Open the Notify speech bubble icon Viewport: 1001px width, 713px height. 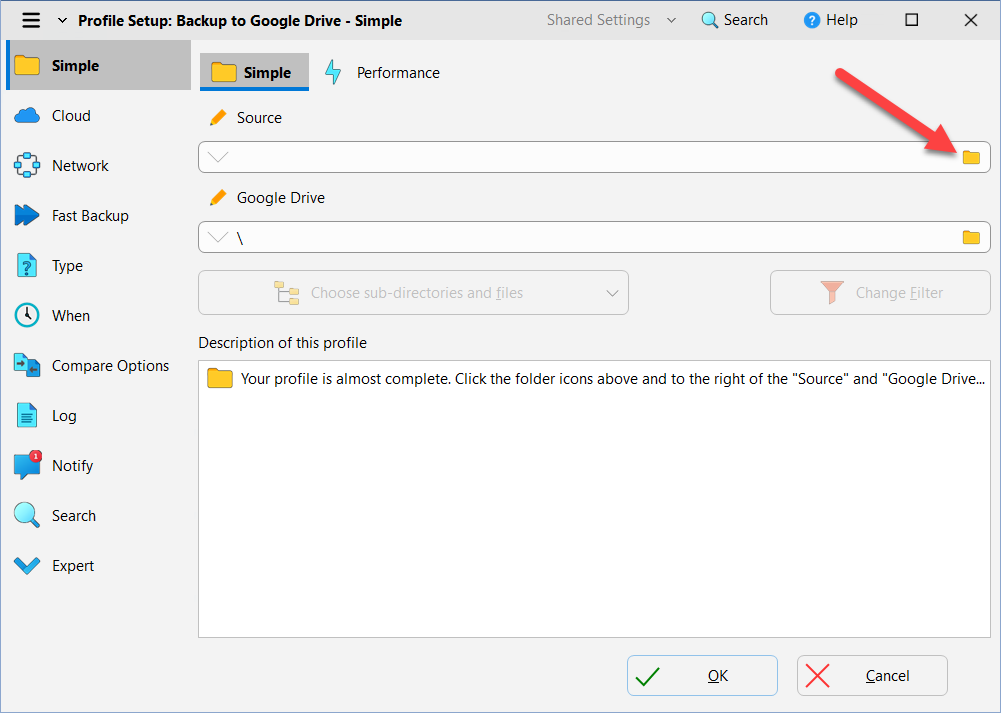pos(27,465)
